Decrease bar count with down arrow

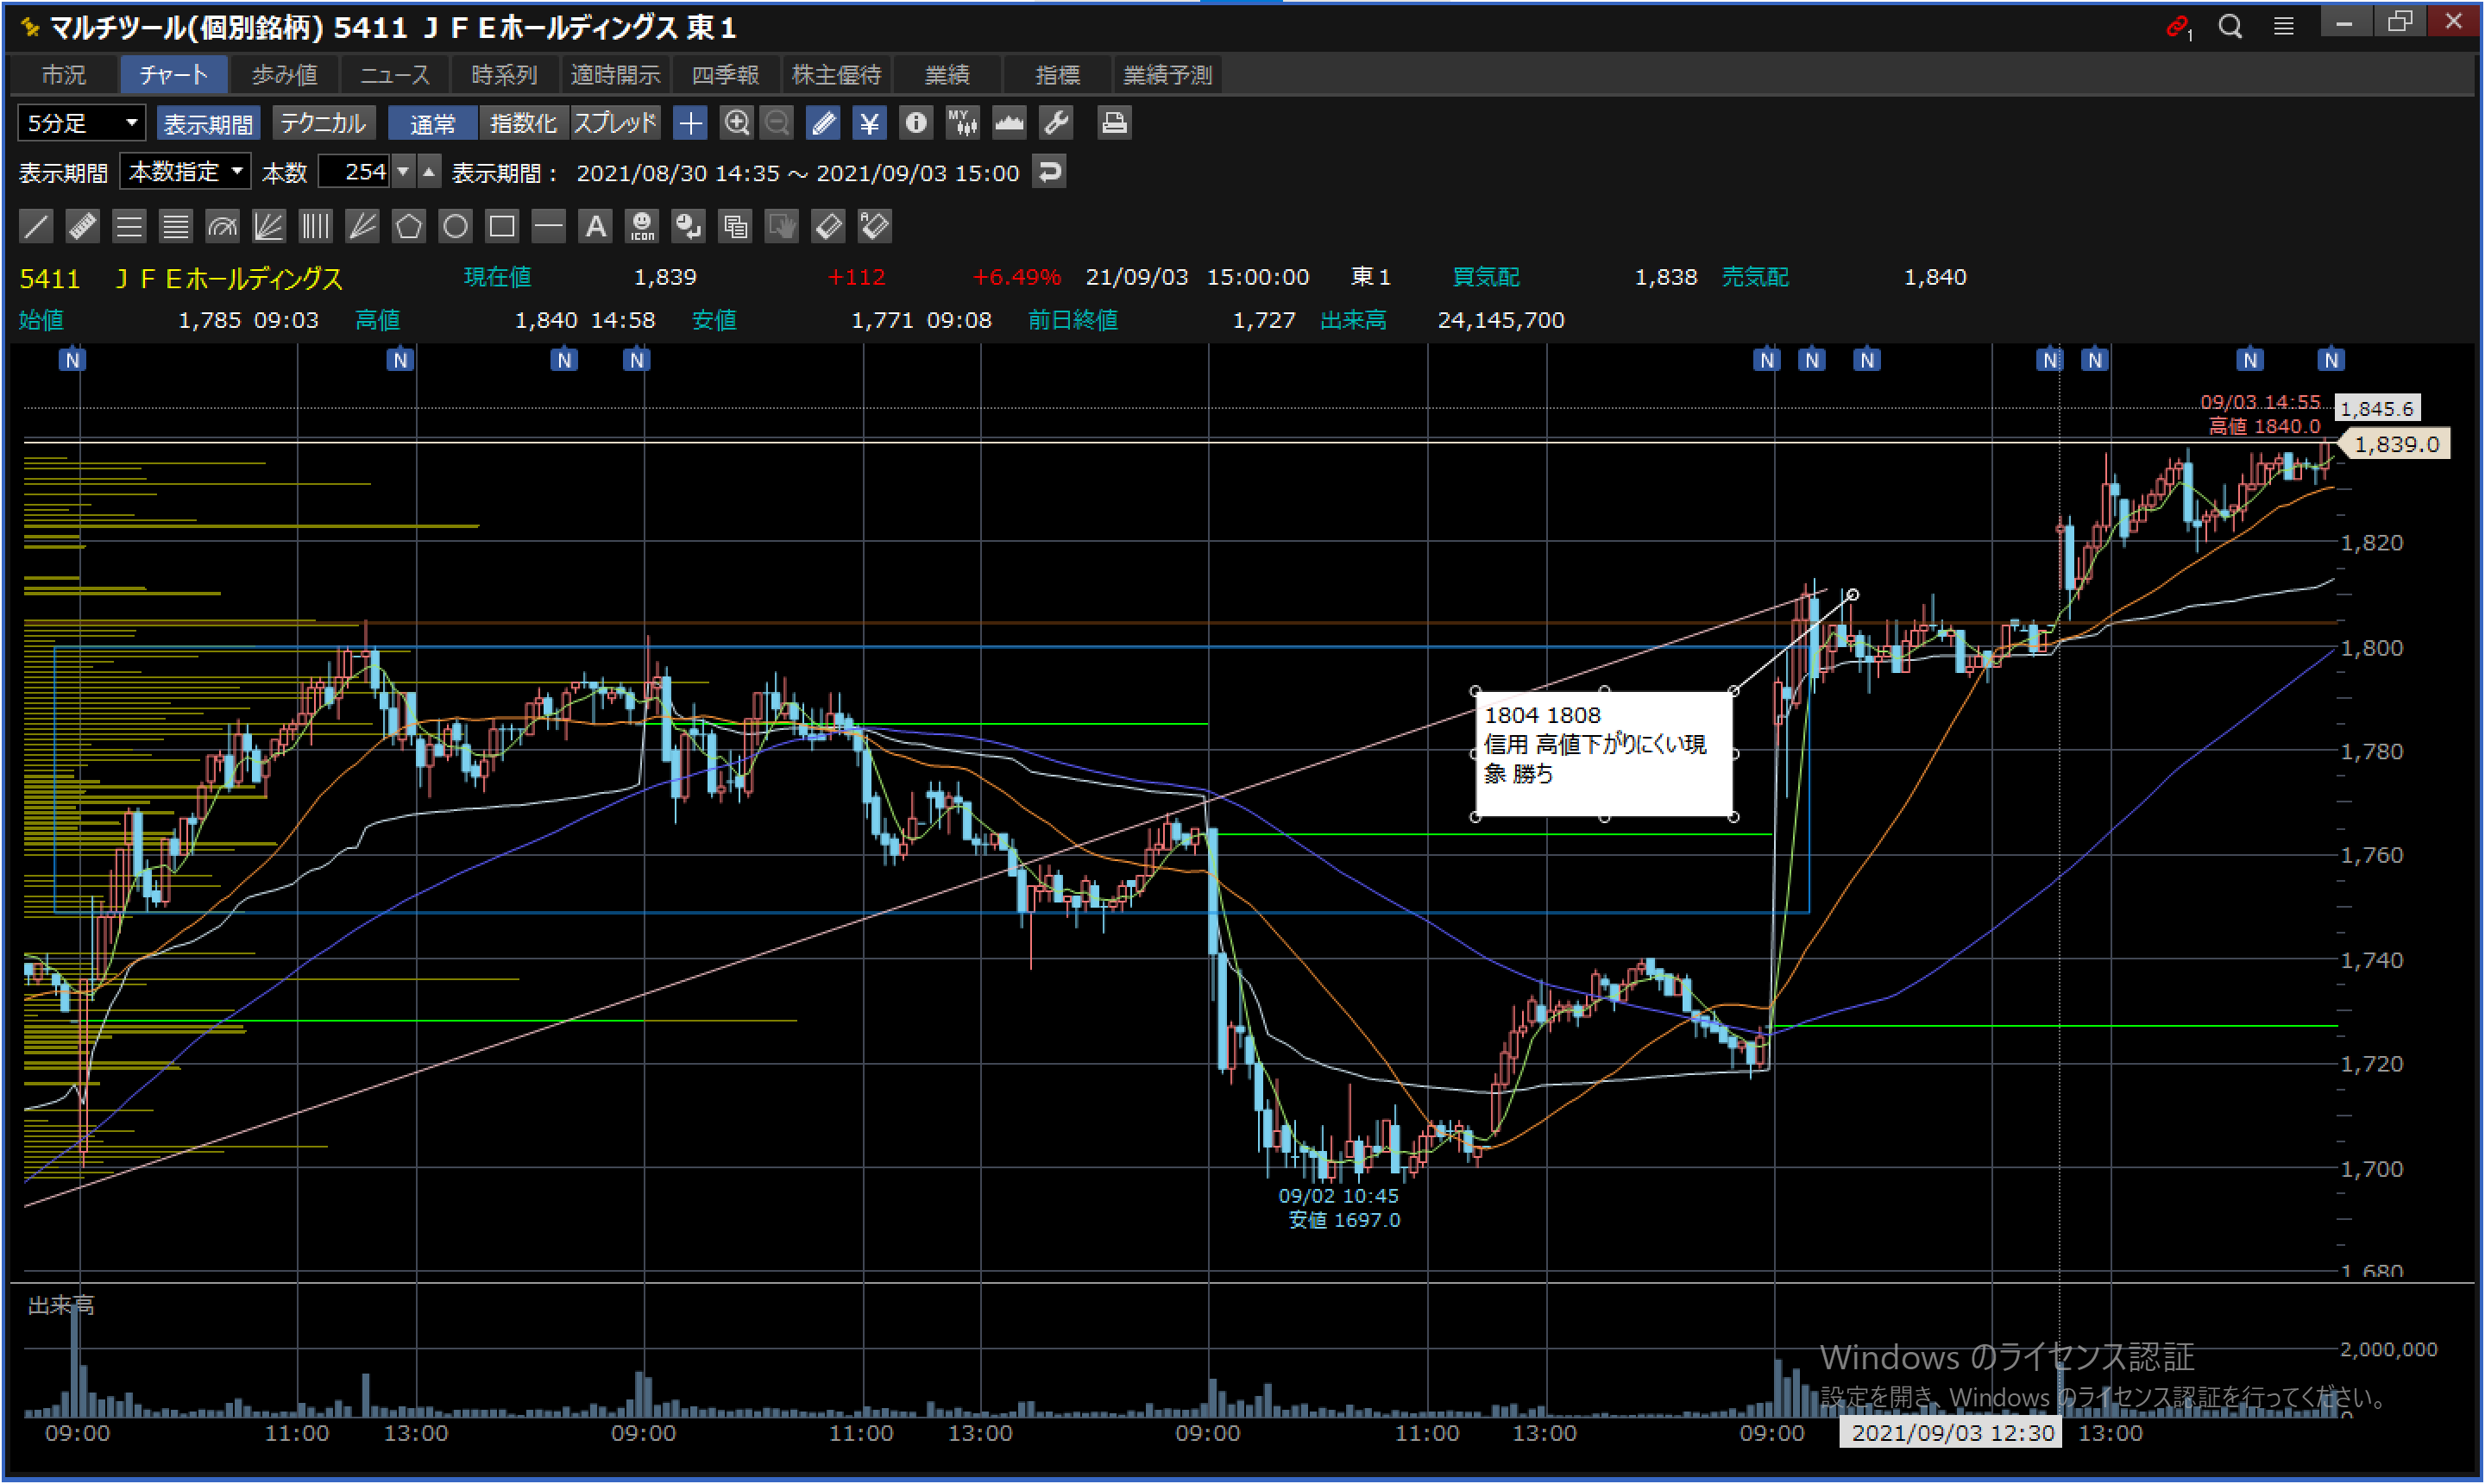coord(403,172)
